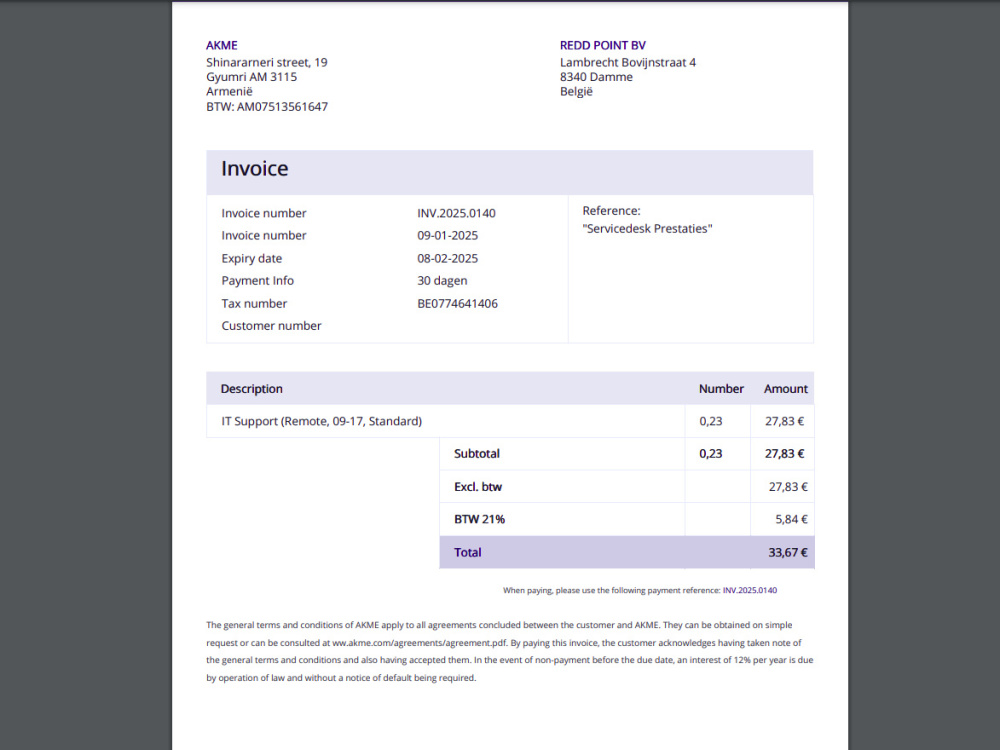The height and width of the screenshot is (750, 1000).
Task: Click the Tax number label
Action: (x=254, y=304)
